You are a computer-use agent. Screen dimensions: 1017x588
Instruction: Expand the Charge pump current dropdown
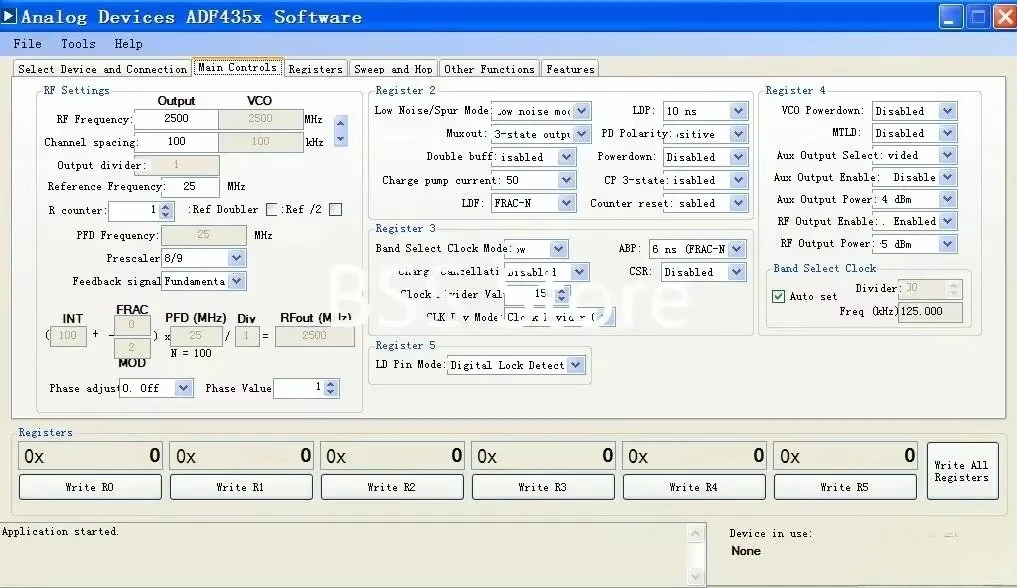(x=567, y=181)
